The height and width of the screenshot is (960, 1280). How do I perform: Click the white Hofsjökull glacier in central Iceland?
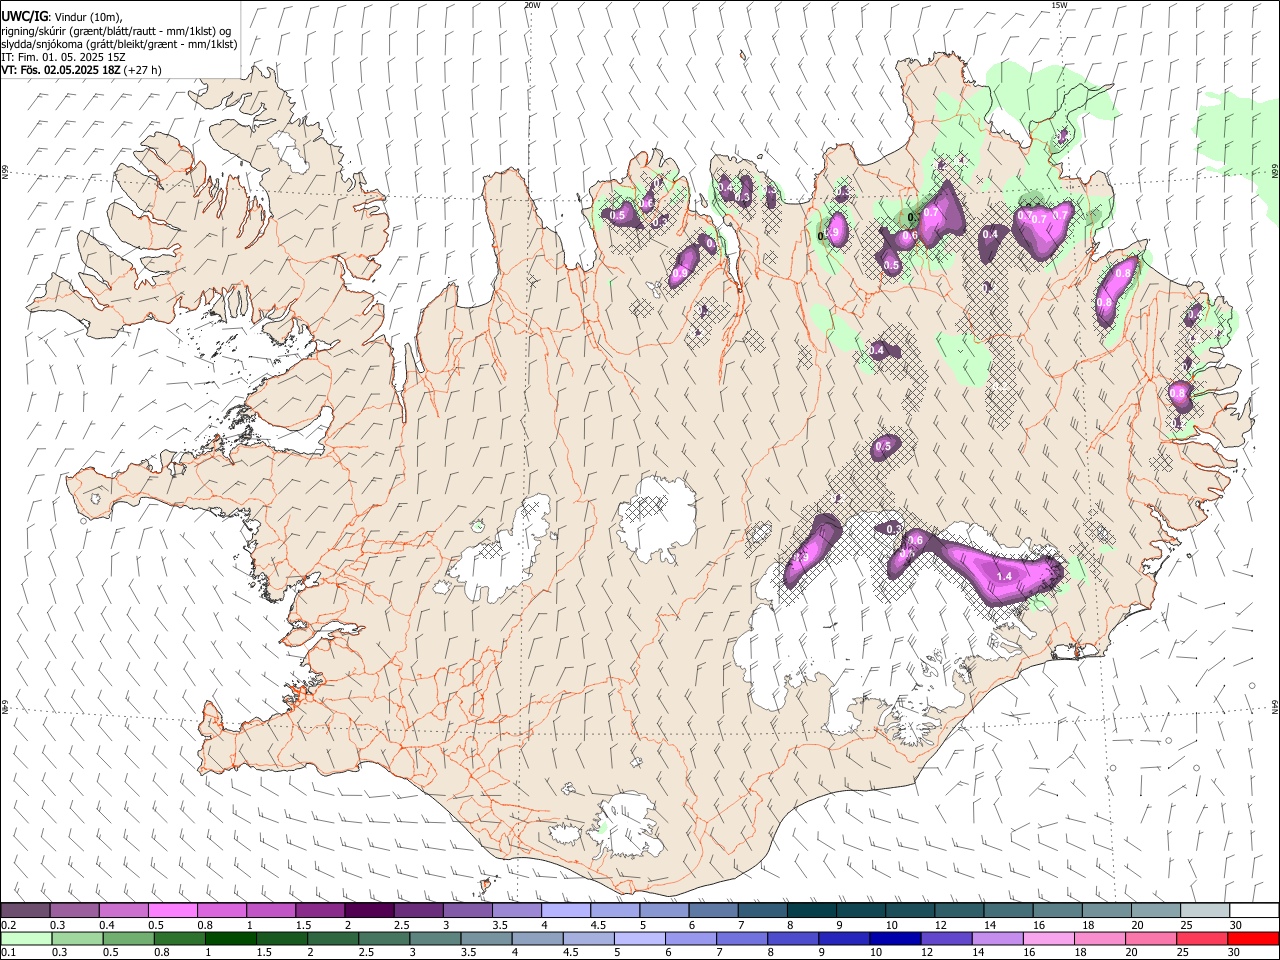657,519
